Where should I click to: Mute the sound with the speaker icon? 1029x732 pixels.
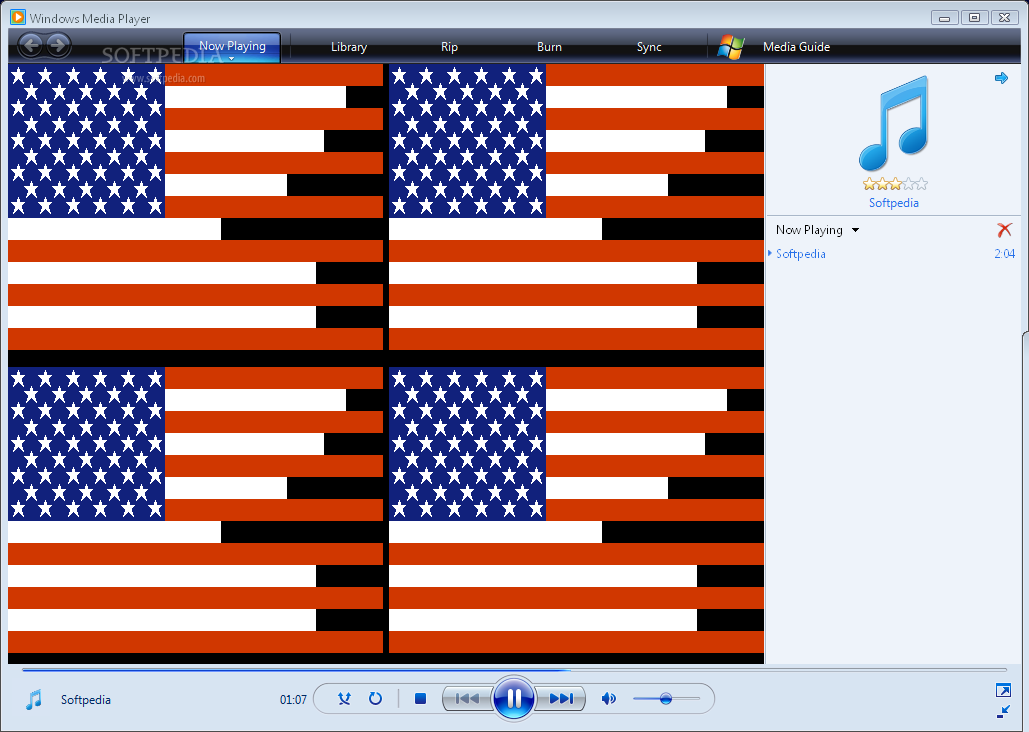[609, 699]
